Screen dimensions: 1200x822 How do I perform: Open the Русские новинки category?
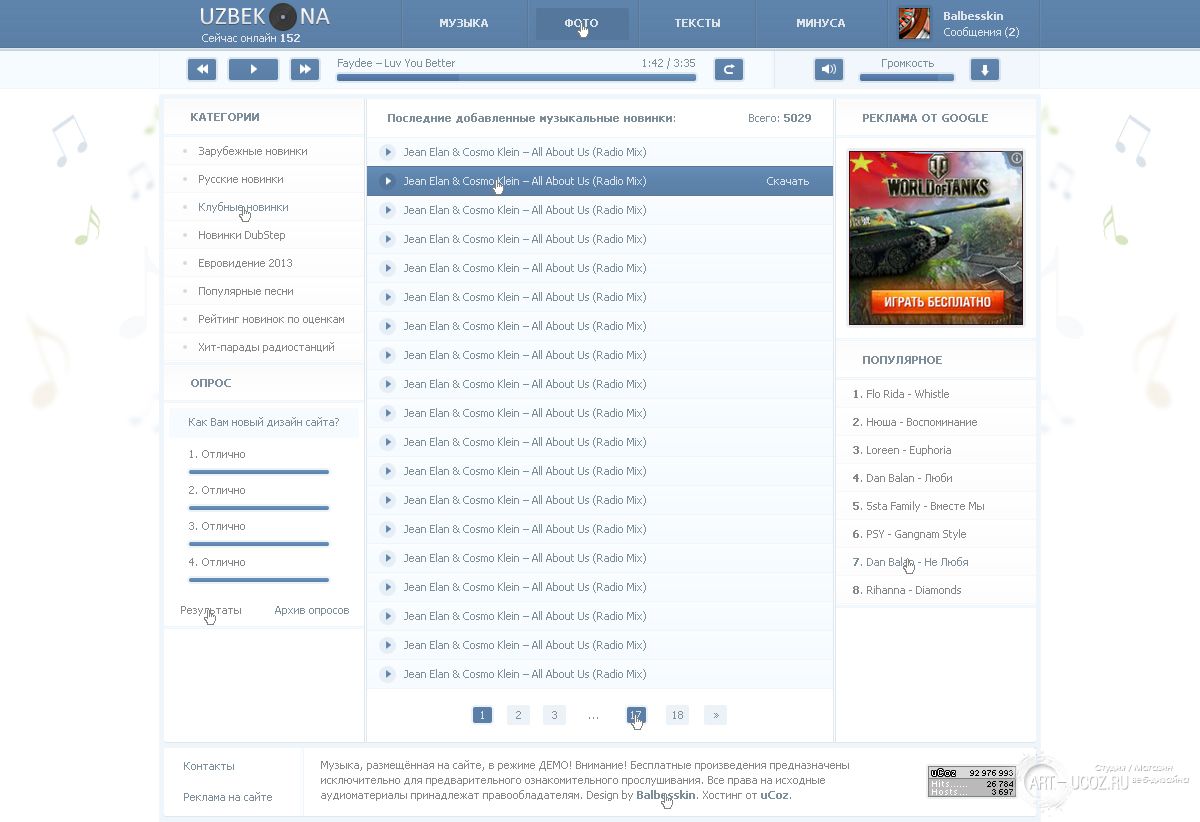click(241, 179)
